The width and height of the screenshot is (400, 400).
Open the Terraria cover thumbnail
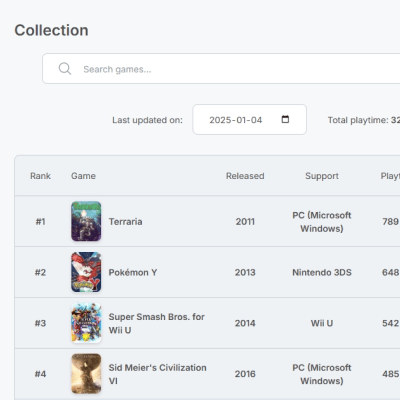pos(86,221)
